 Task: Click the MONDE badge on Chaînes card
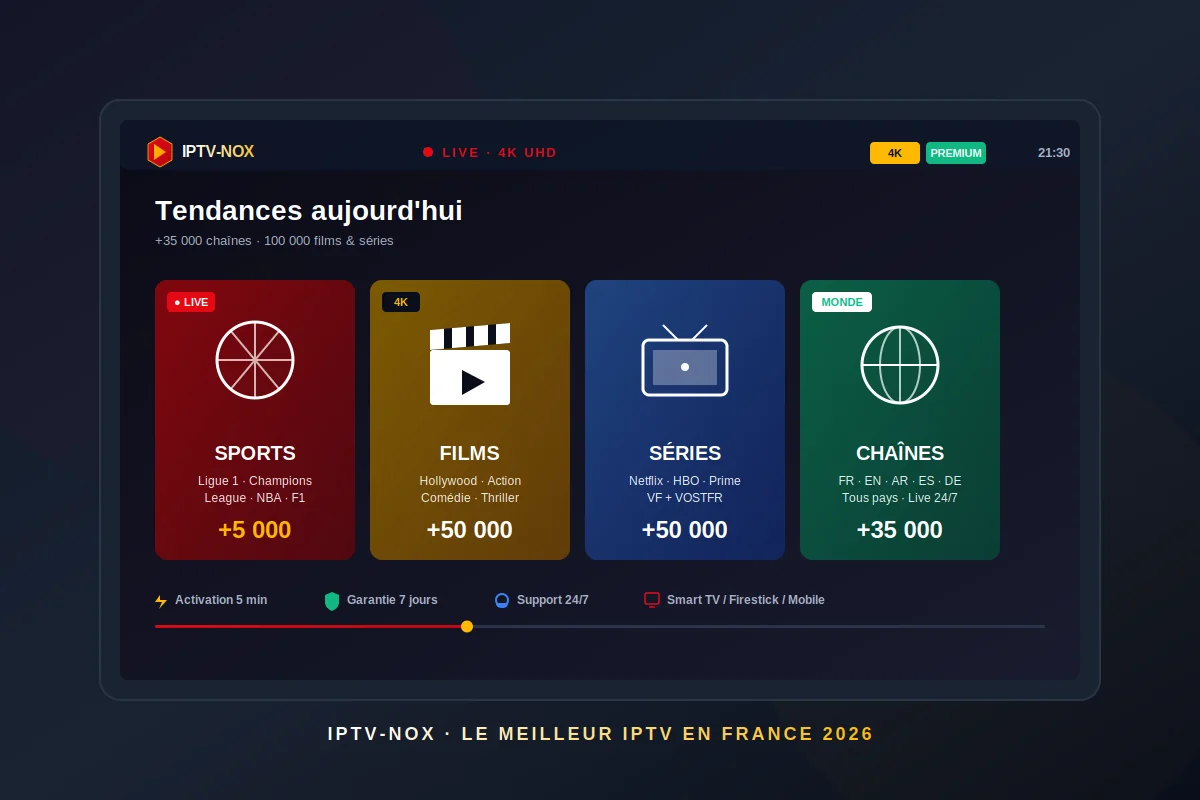pos(842,302)
